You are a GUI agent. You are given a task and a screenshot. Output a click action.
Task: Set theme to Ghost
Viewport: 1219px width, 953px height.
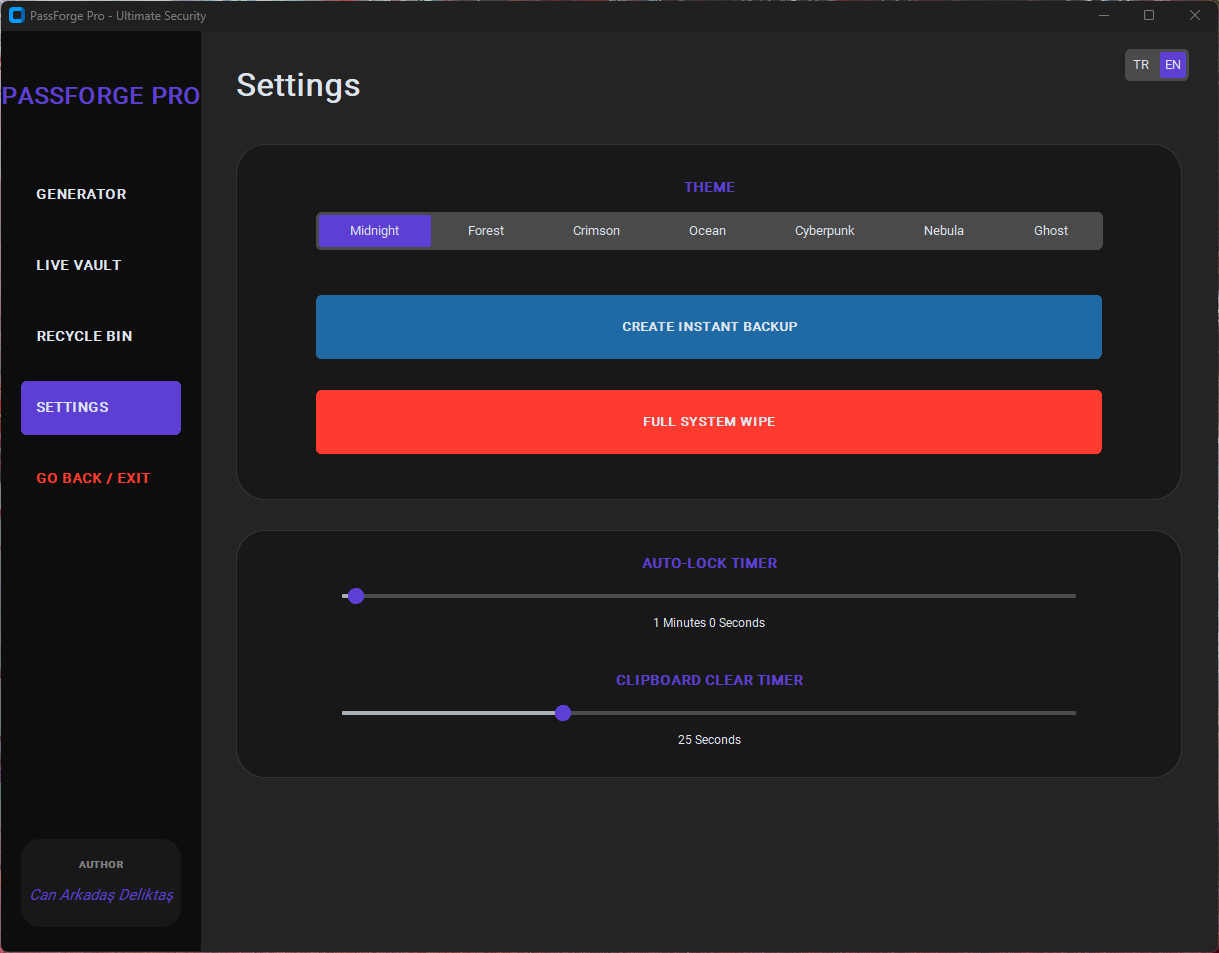pyautogui.click(x=1051, y=231)
